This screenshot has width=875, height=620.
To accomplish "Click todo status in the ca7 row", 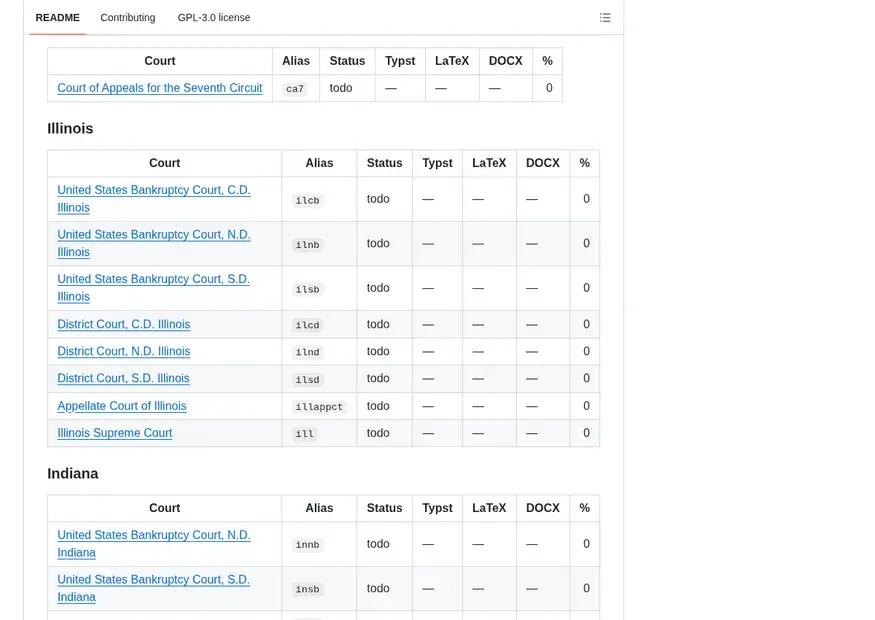I will coord(341,88).
